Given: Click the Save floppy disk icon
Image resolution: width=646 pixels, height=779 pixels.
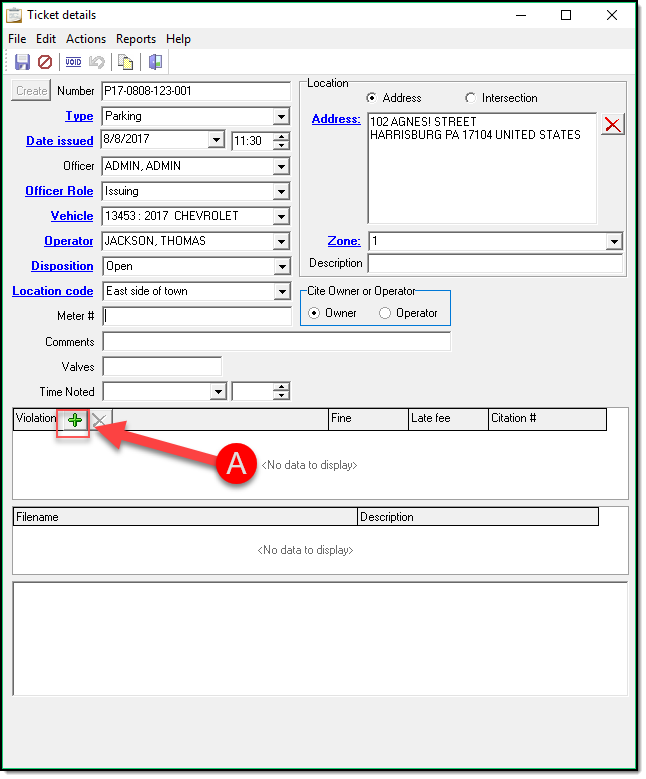Looking at the screenshot, I should click(22, 62).
